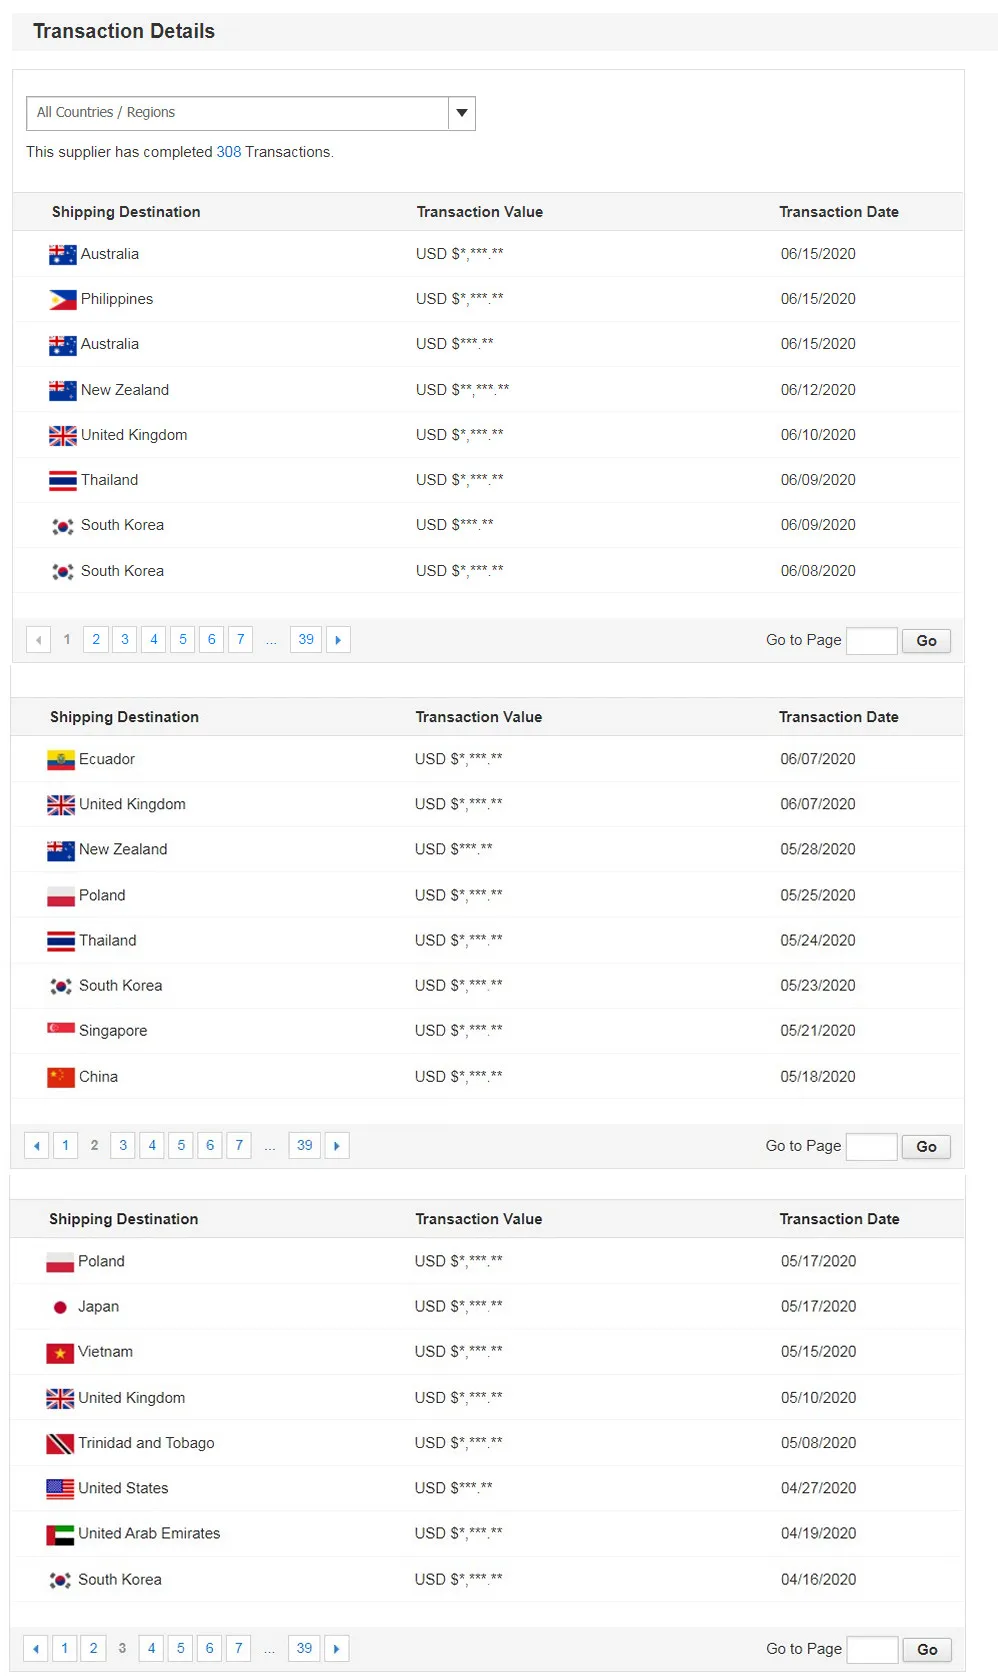Focus the Go to Page field under the middle table
998x1678 pixels.
tap(871, 1146)
